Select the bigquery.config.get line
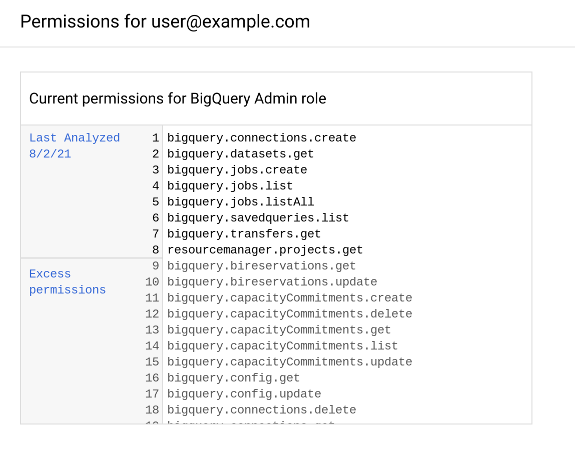This screenshot has width=575, height=458. [x=233, y=378]
